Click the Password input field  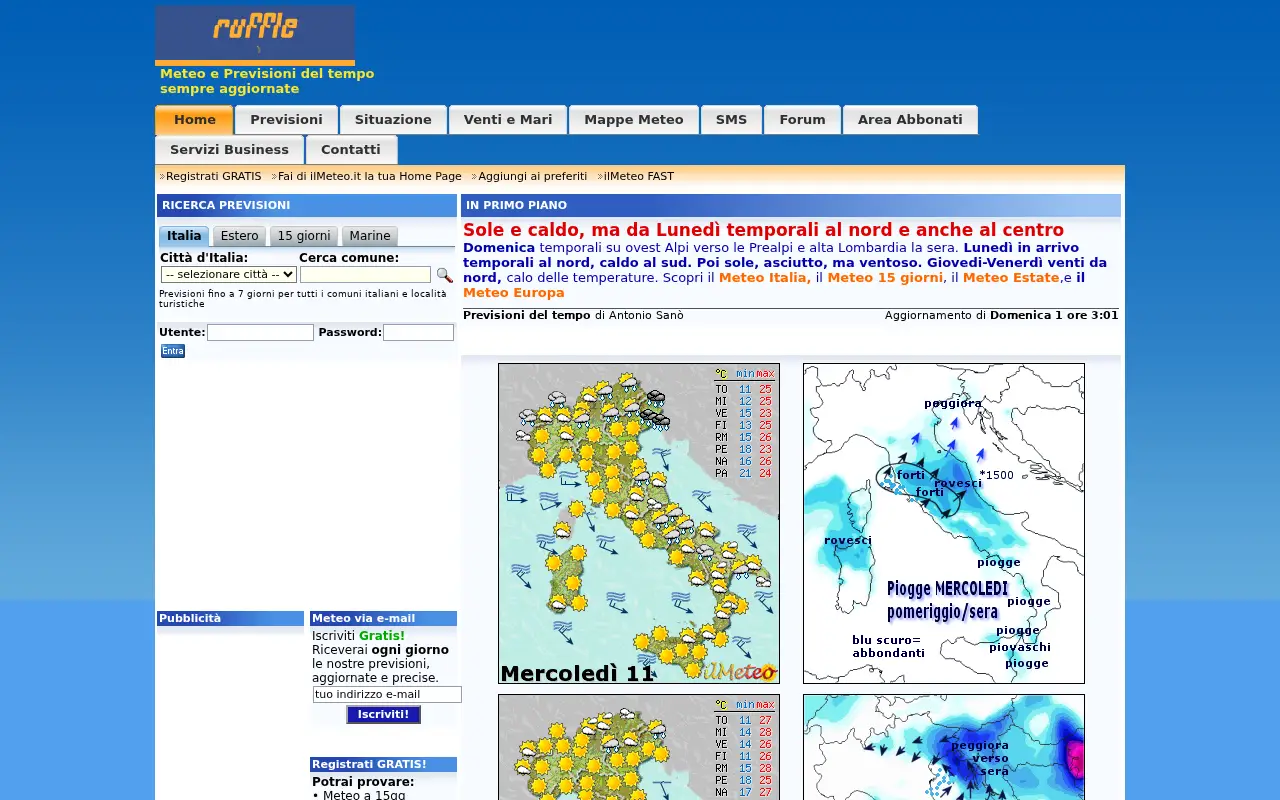[x=418, y=332]
